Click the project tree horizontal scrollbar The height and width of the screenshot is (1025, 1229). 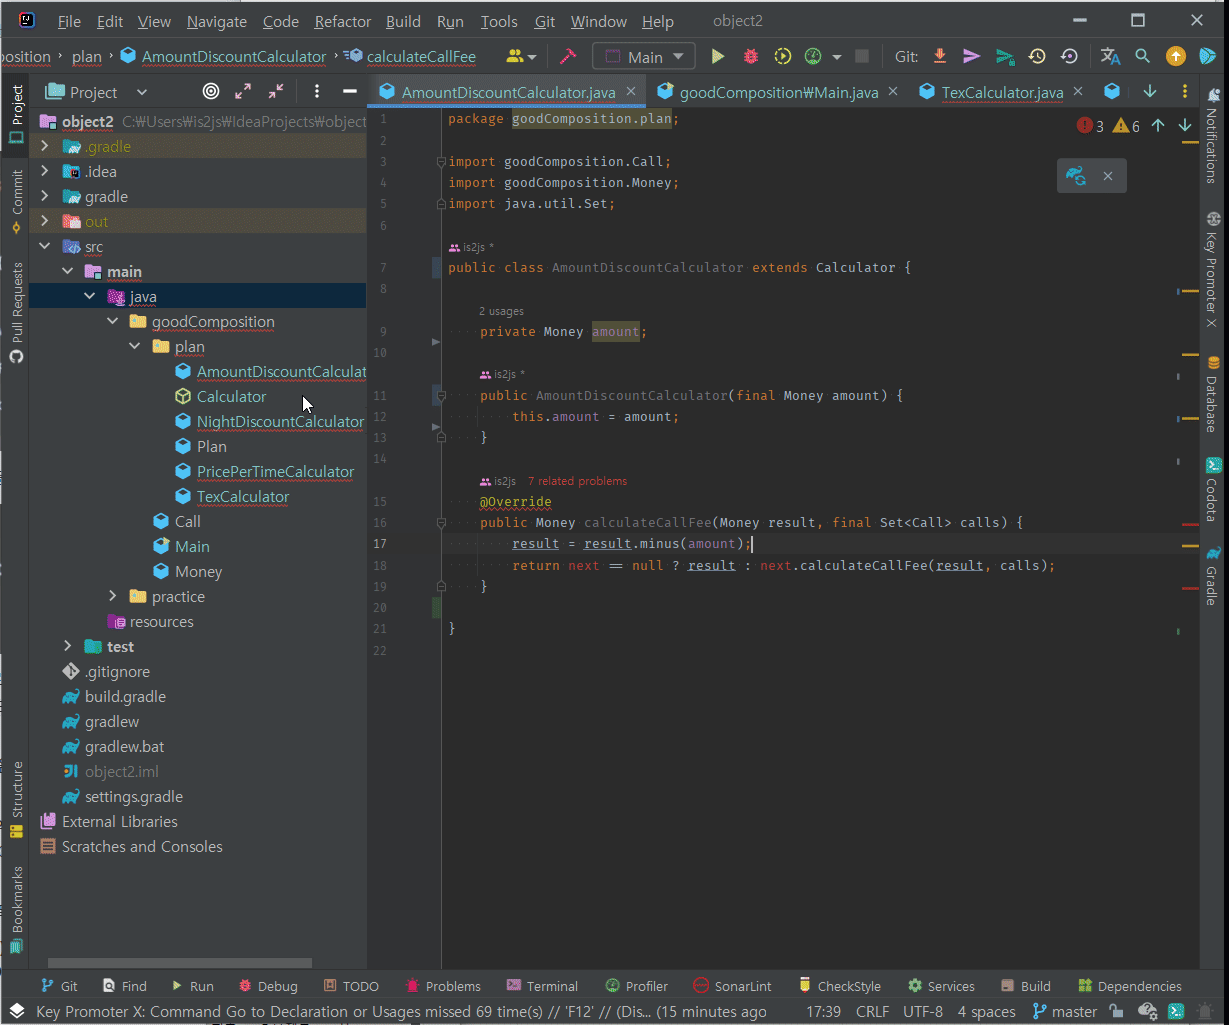(180, 963)
